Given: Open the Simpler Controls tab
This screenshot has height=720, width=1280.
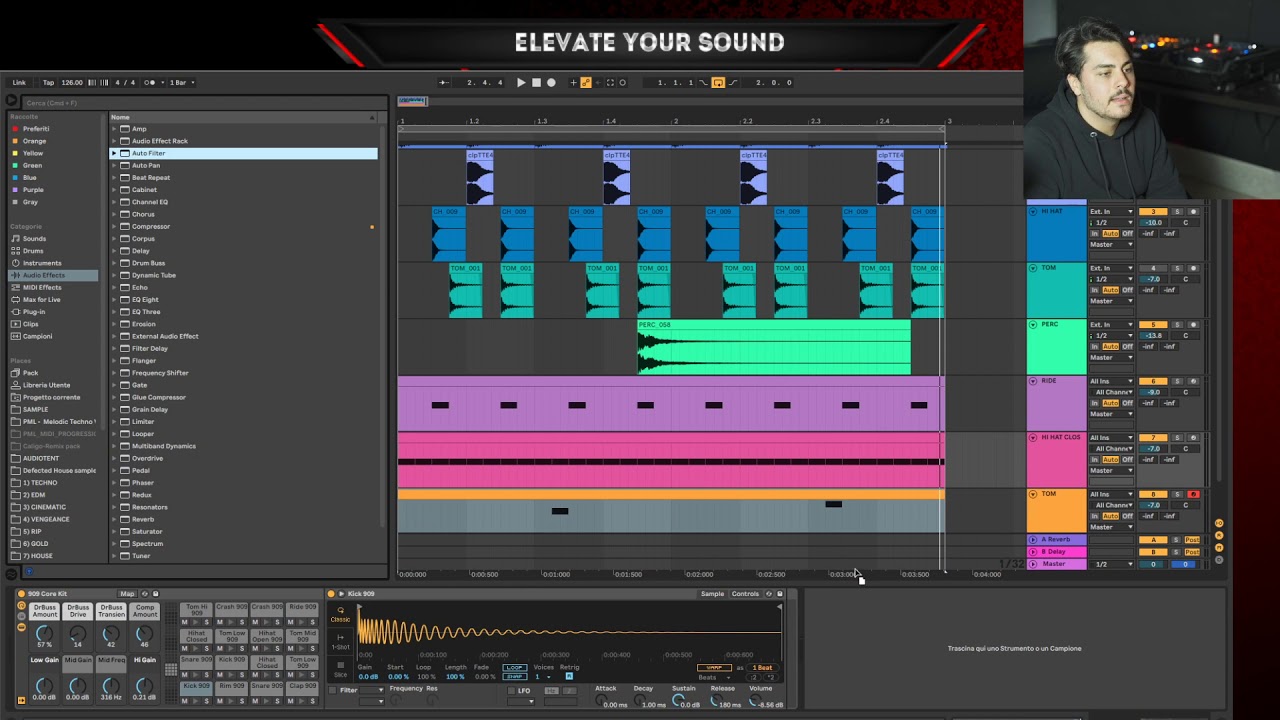Looking at the screenshot, I should tap(745, 594).
